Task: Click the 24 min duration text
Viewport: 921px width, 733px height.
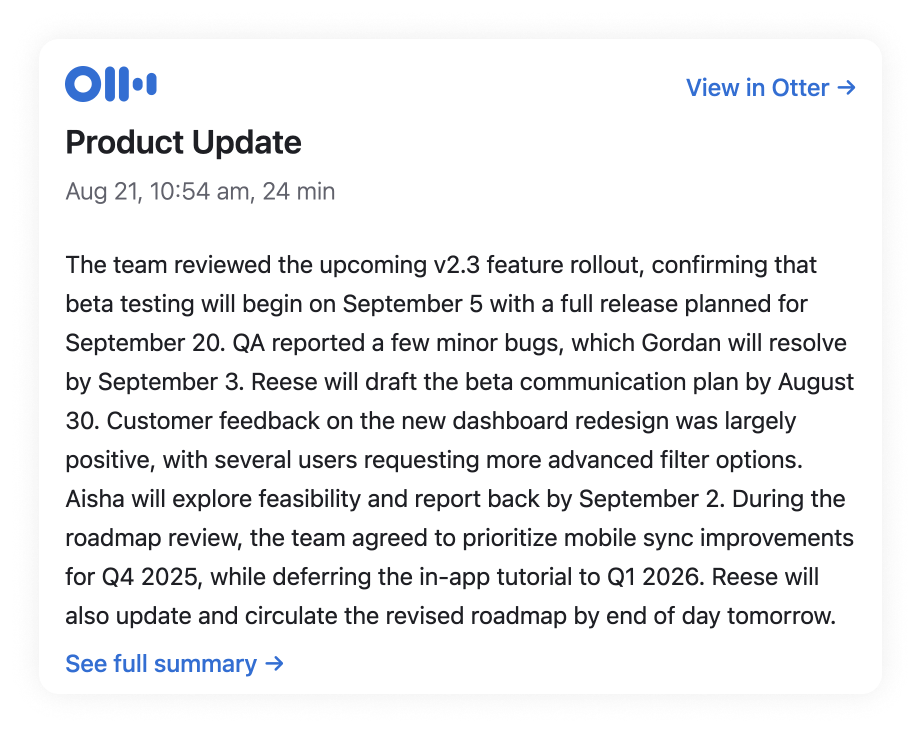Action: tap(299, 191)
